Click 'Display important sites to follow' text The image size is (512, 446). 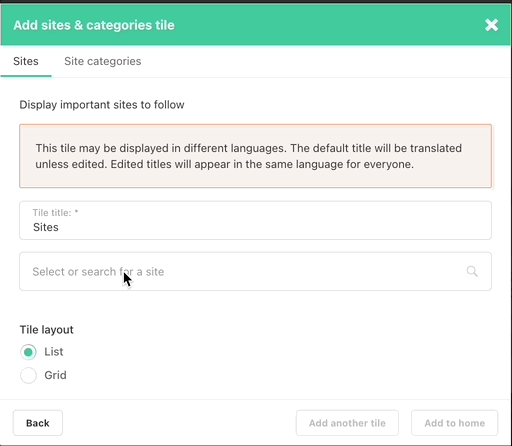click(102, 105)
